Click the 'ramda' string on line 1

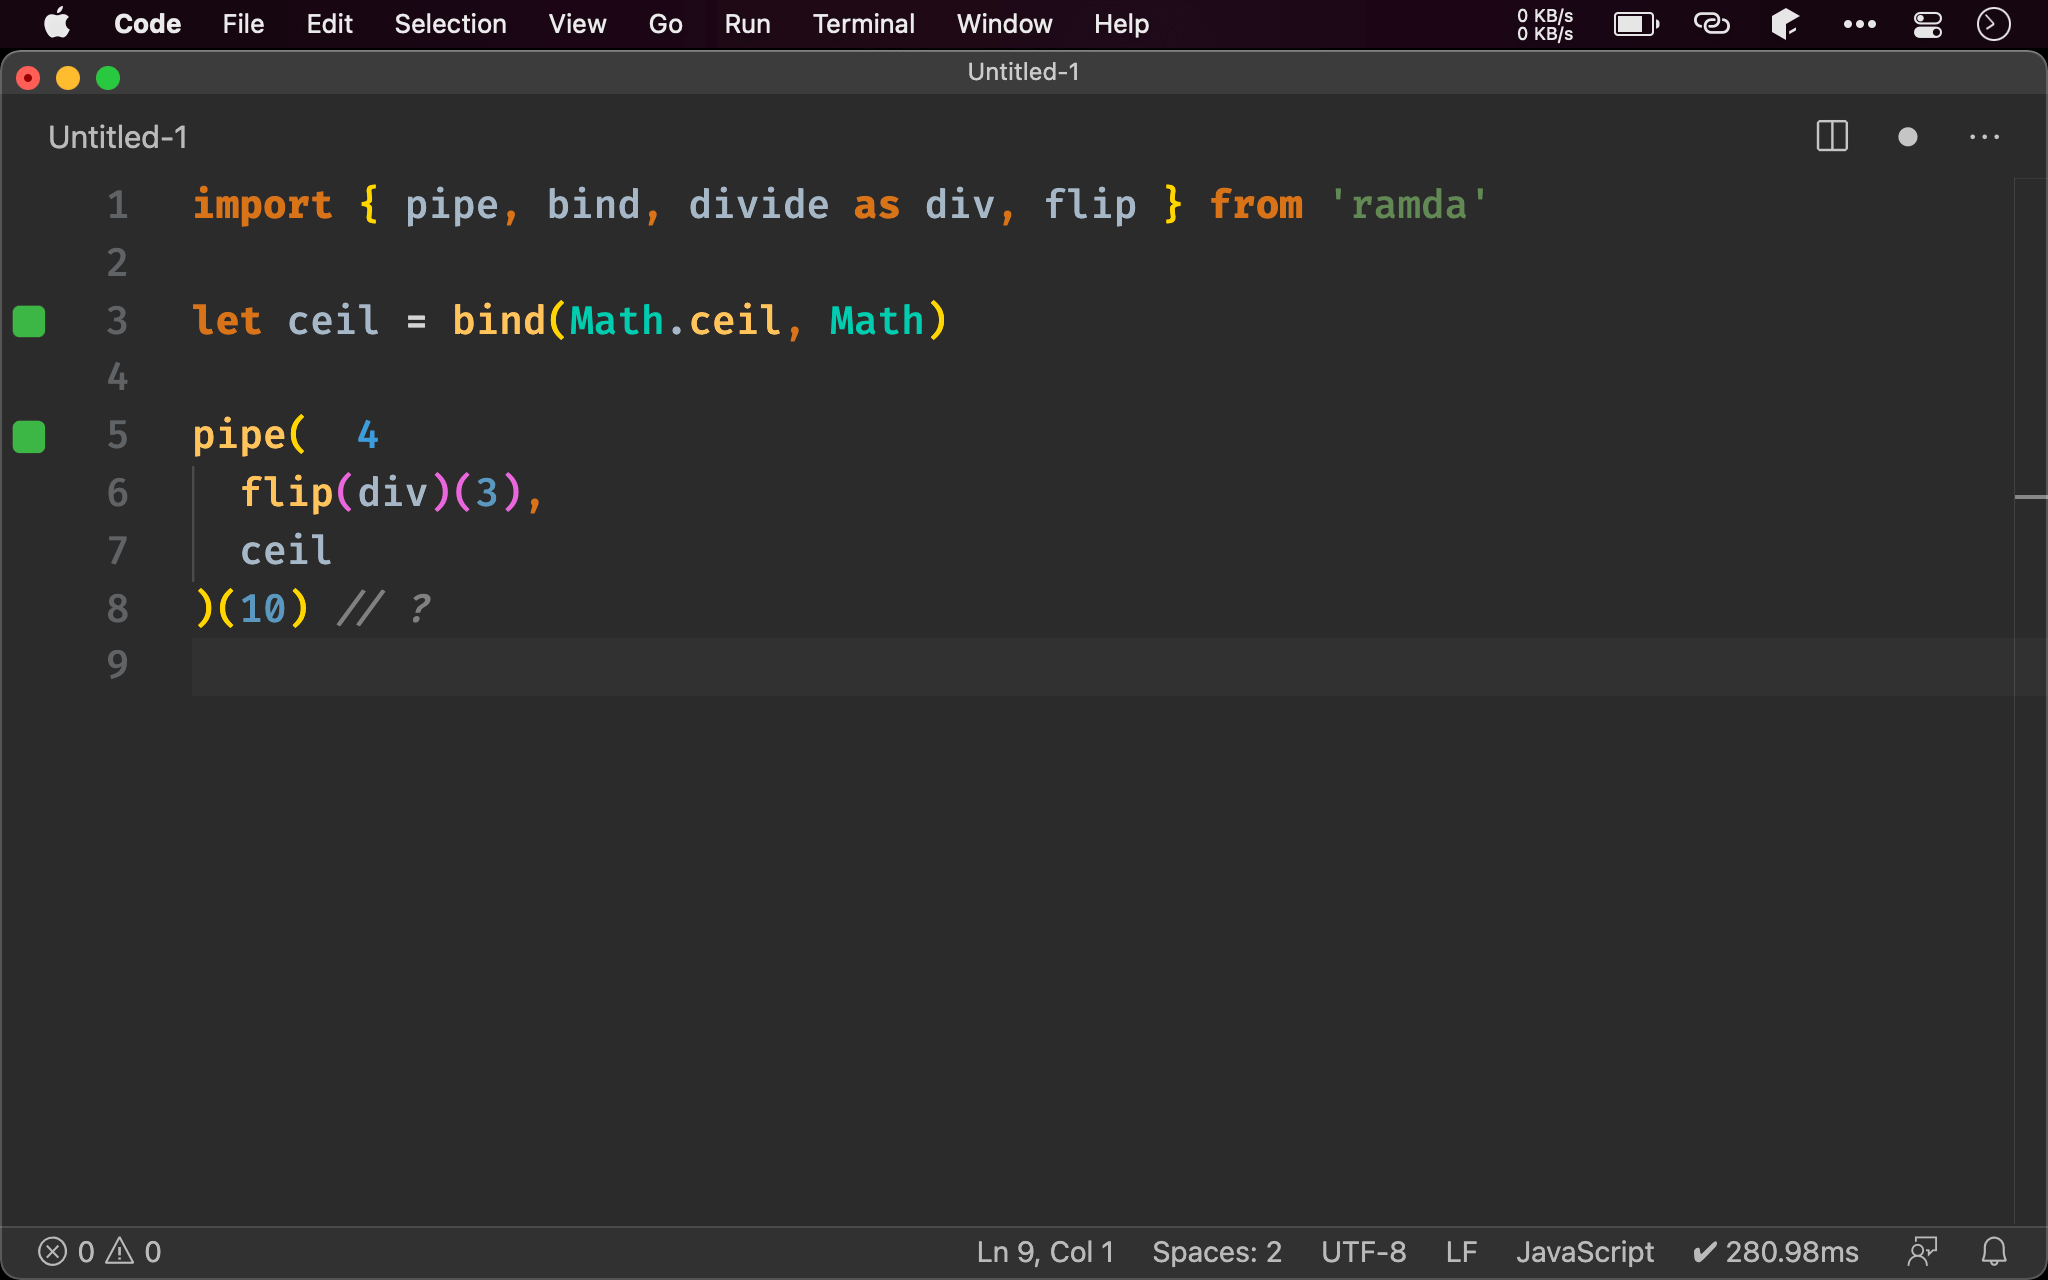tap(1408, 205)
